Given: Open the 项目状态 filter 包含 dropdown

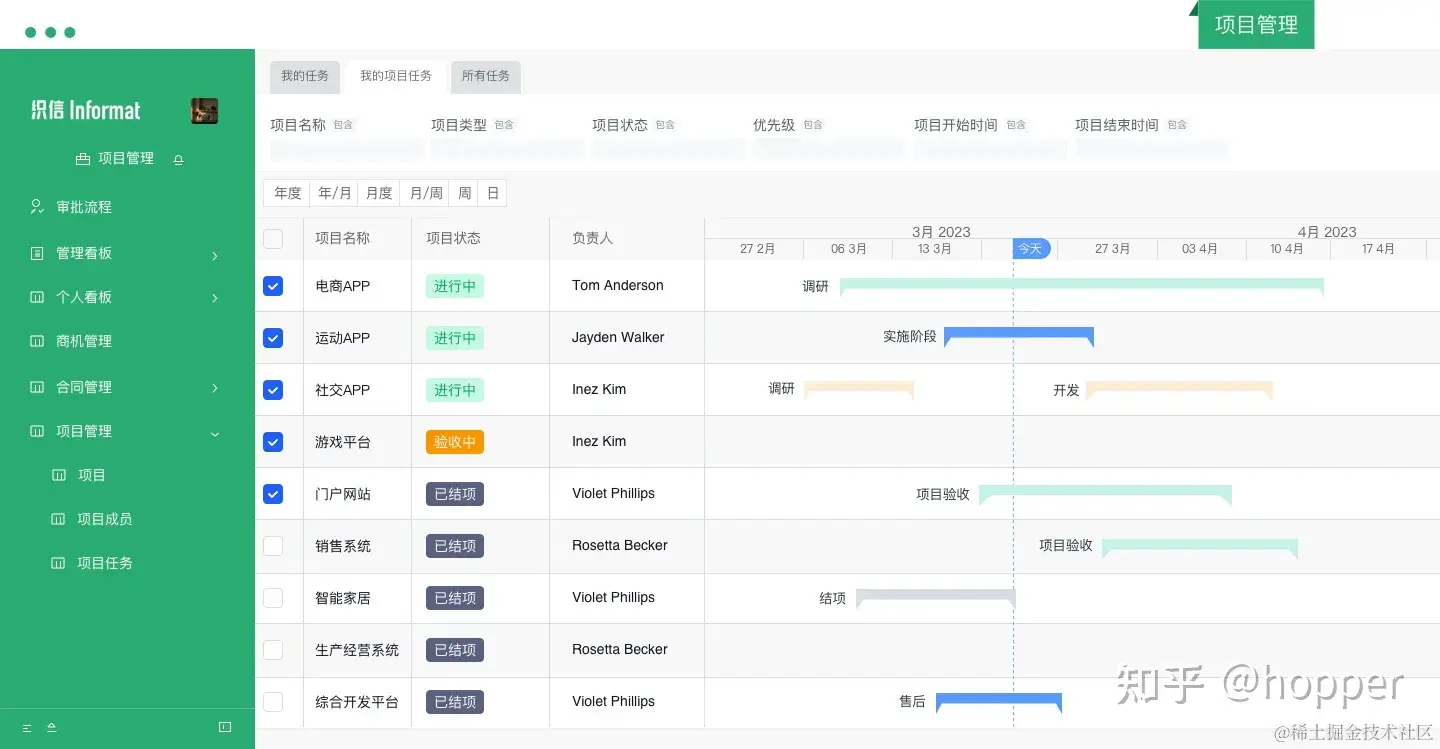Looking at the screenshot, I should [x=665, y=125].
